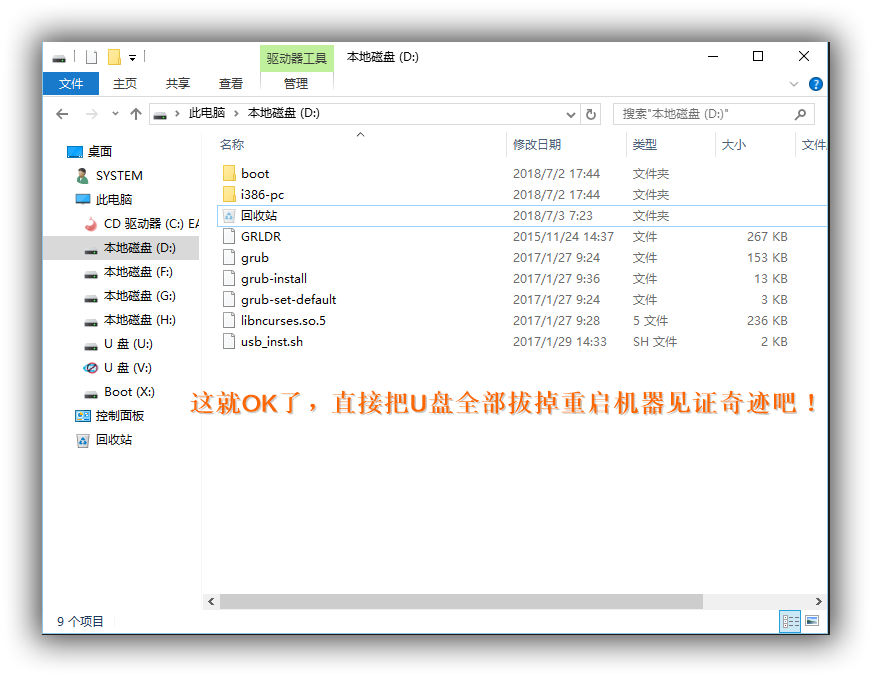Switch to the 管理 ribbon tab
Image resolution: width=872 pixels, height=677 pixels.
pos(296,83)
